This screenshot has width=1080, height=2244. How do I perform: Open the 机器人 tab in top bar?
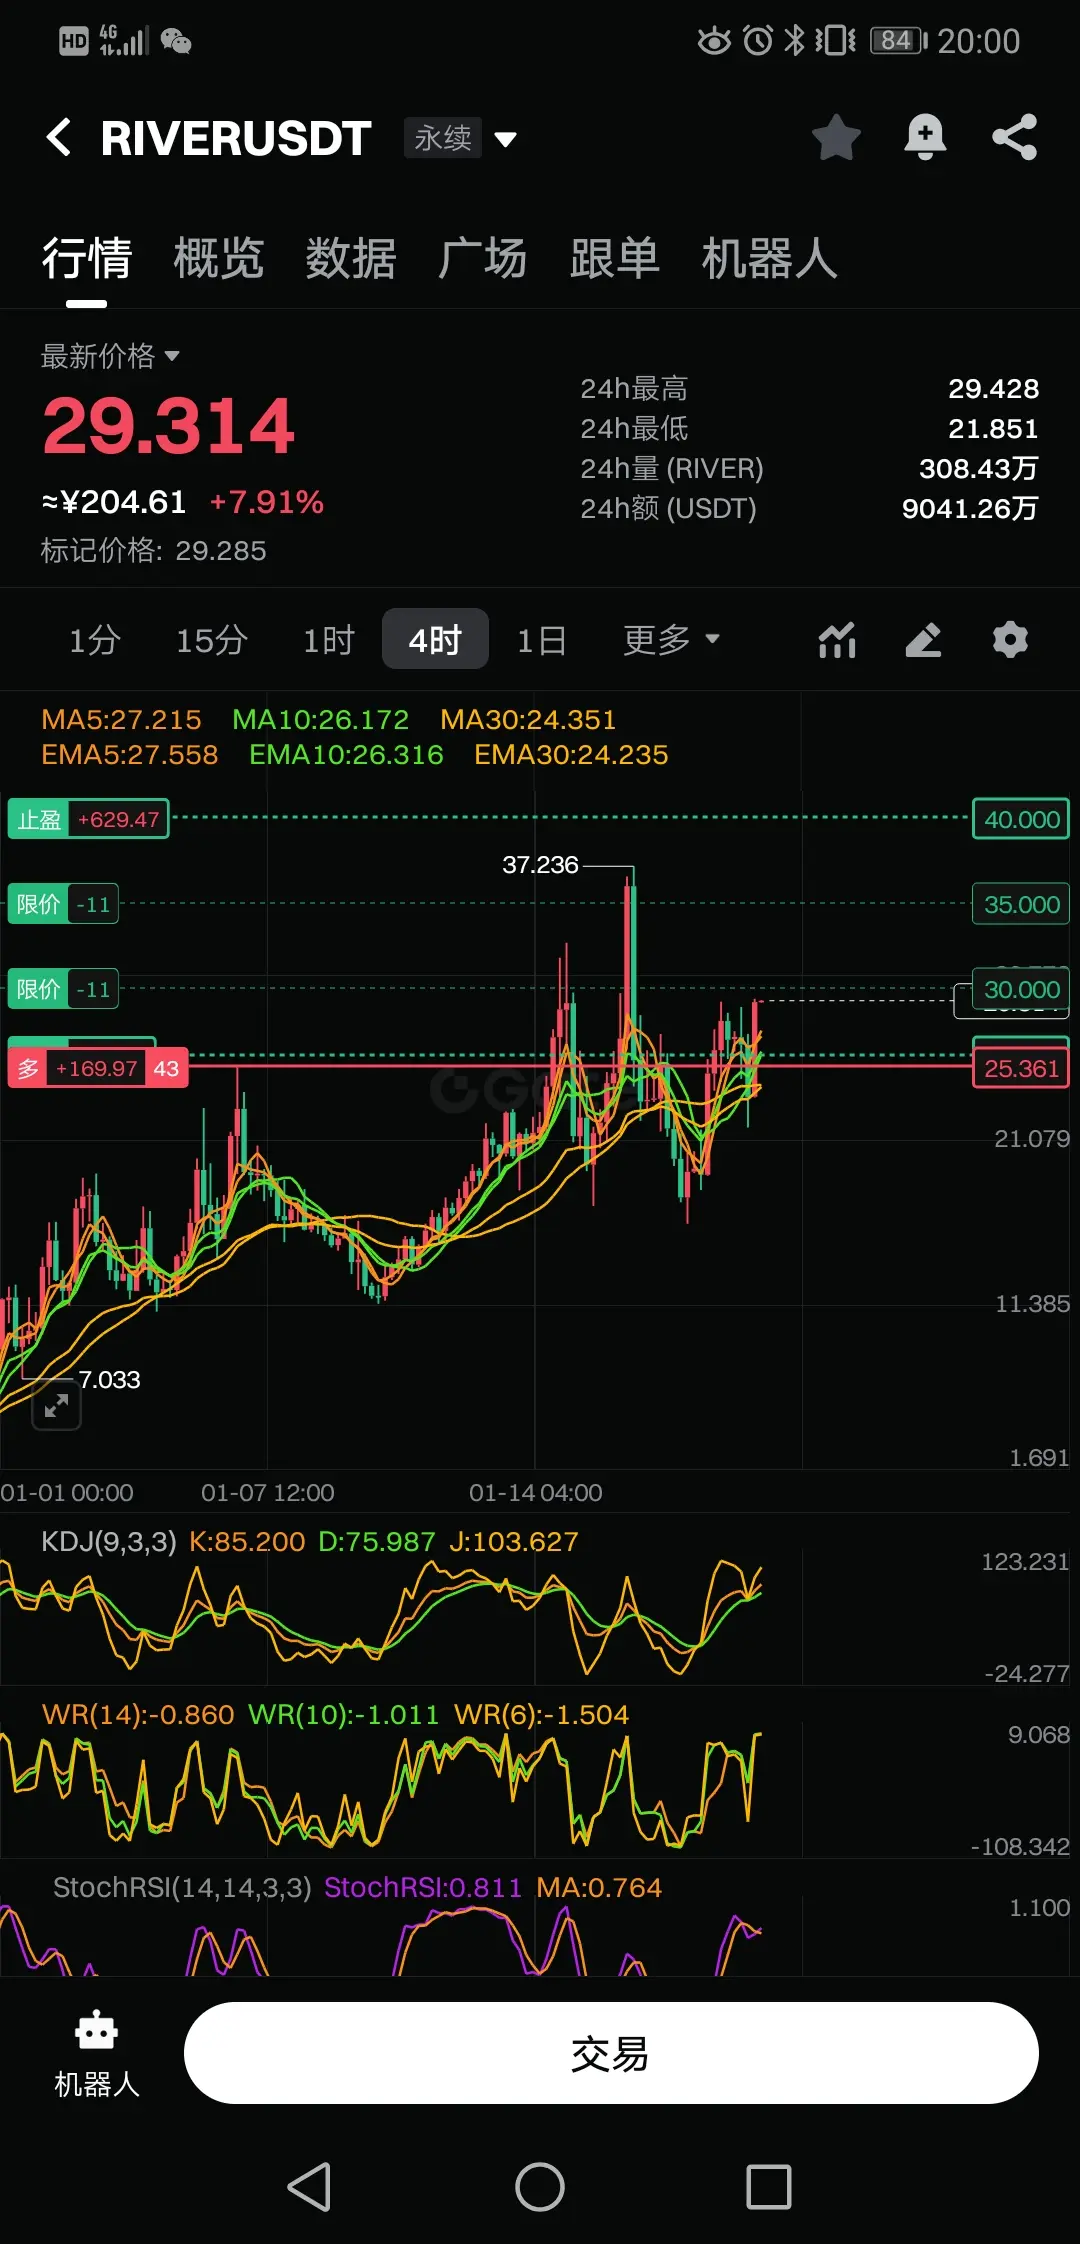[x=769, y=259]
